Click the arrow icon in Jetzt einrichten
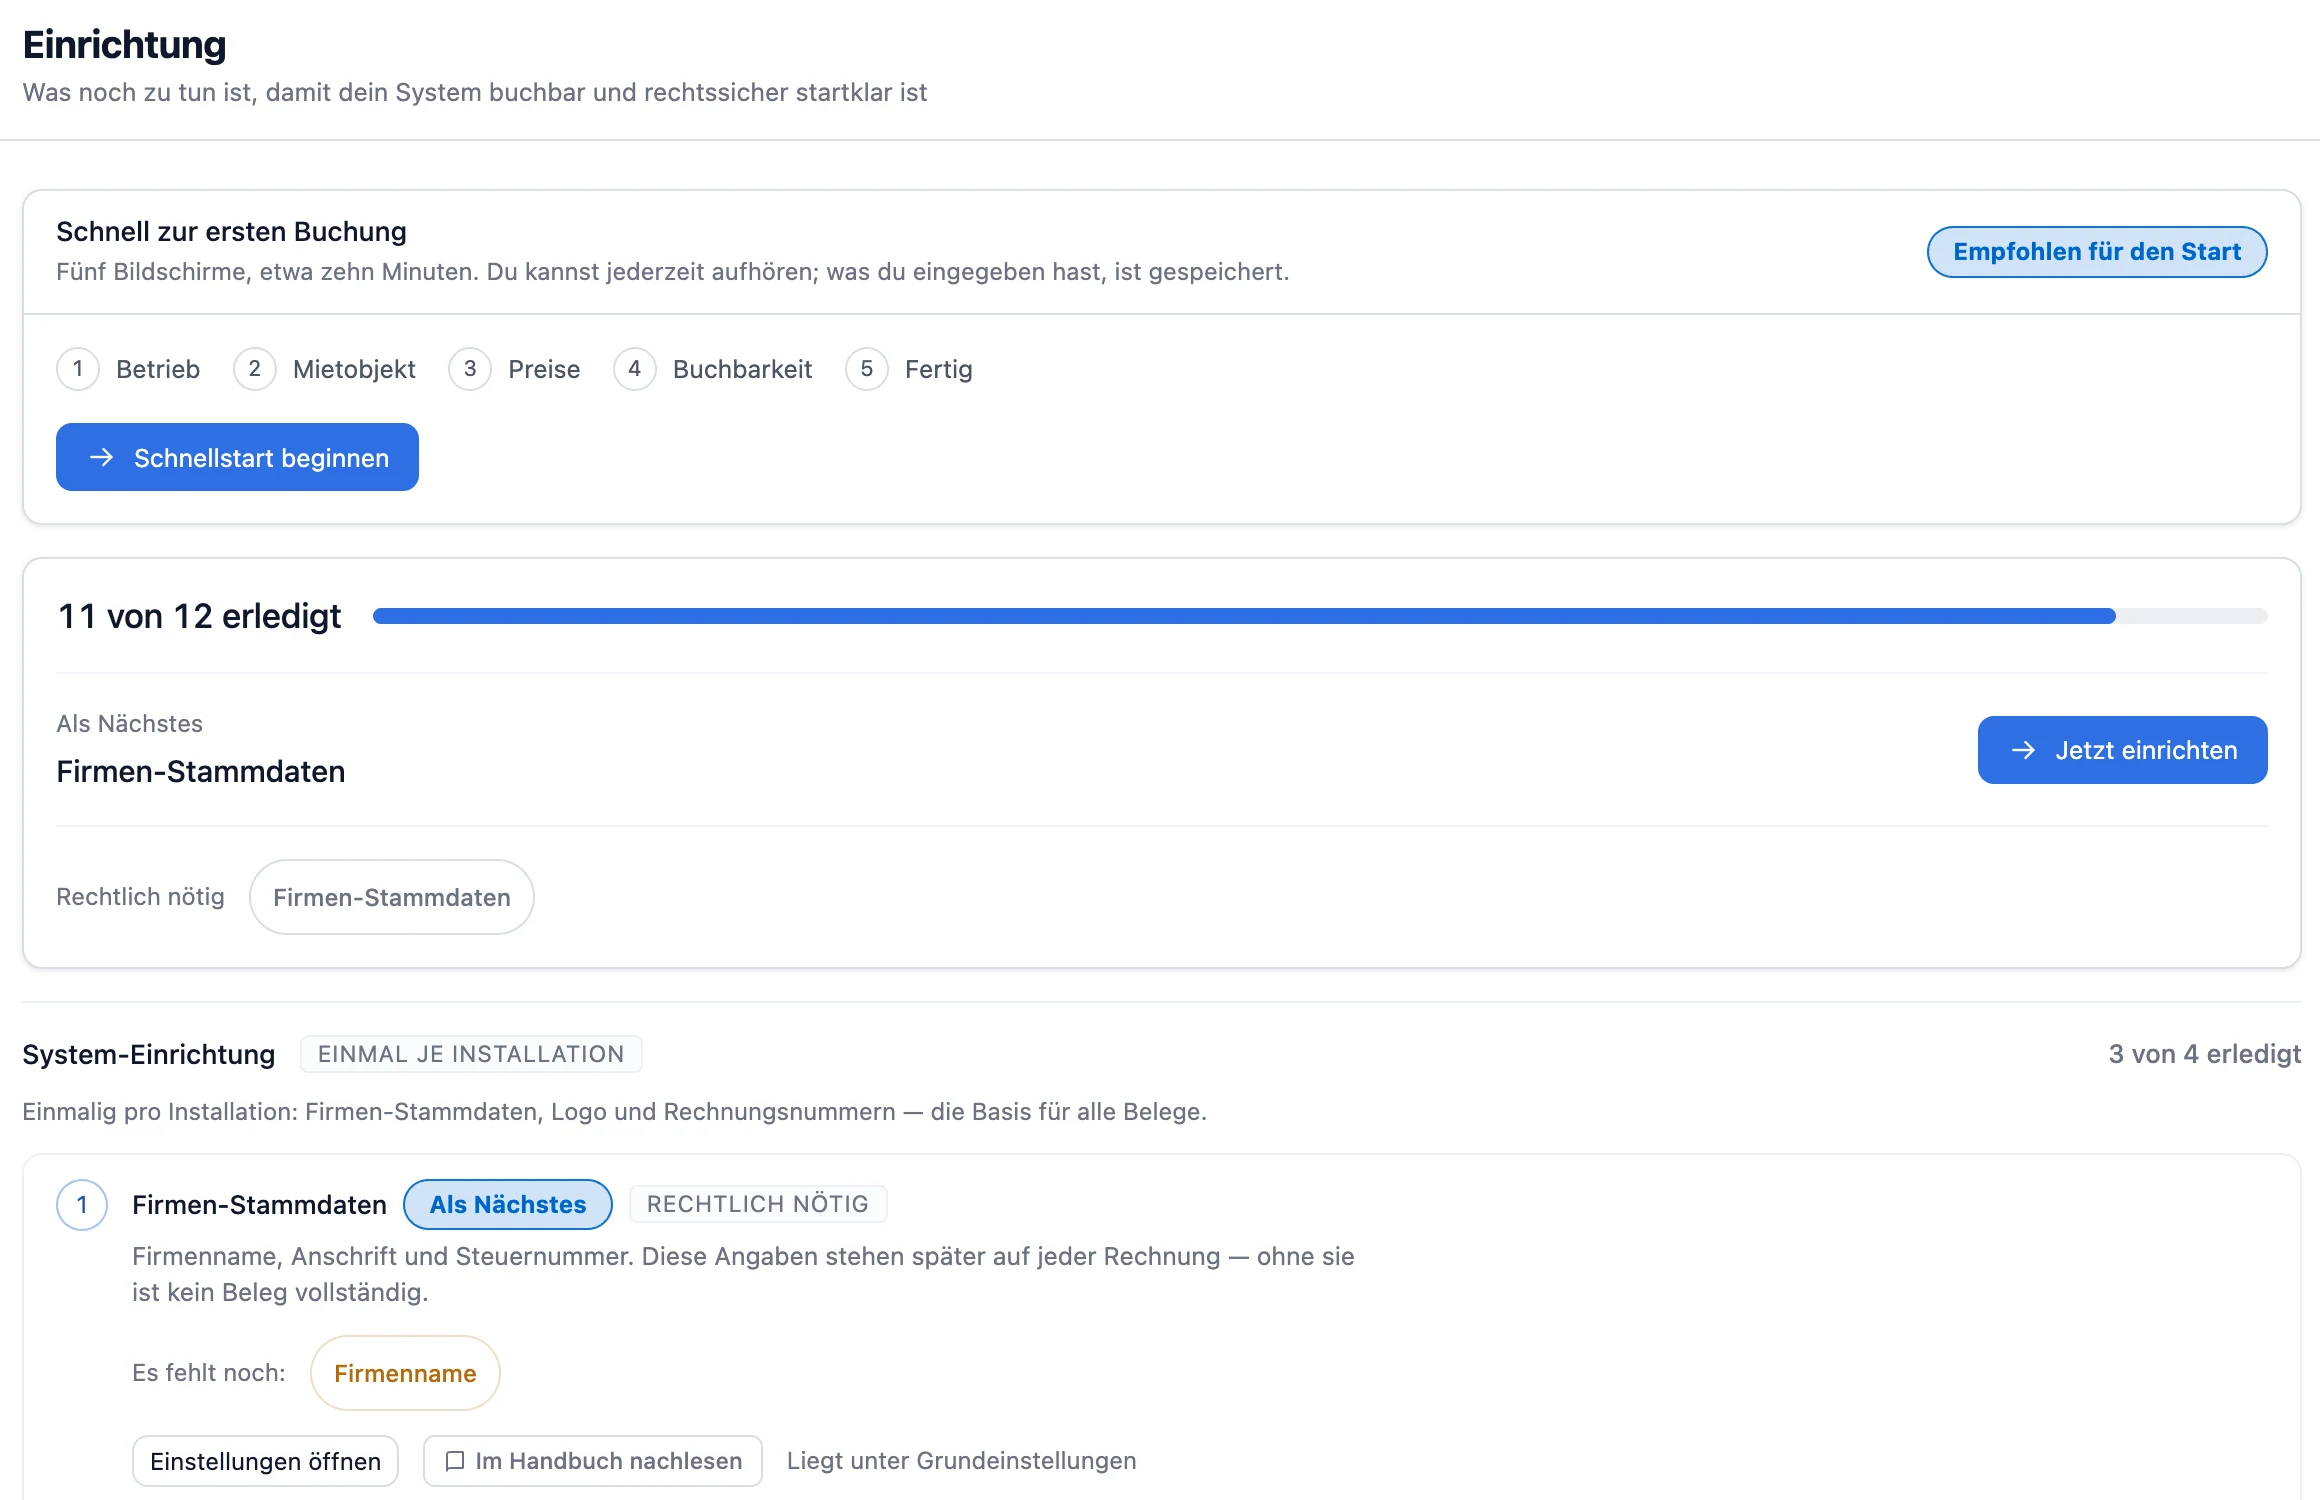The width and height of the screenshot is (2320, 1500). 2023,750
